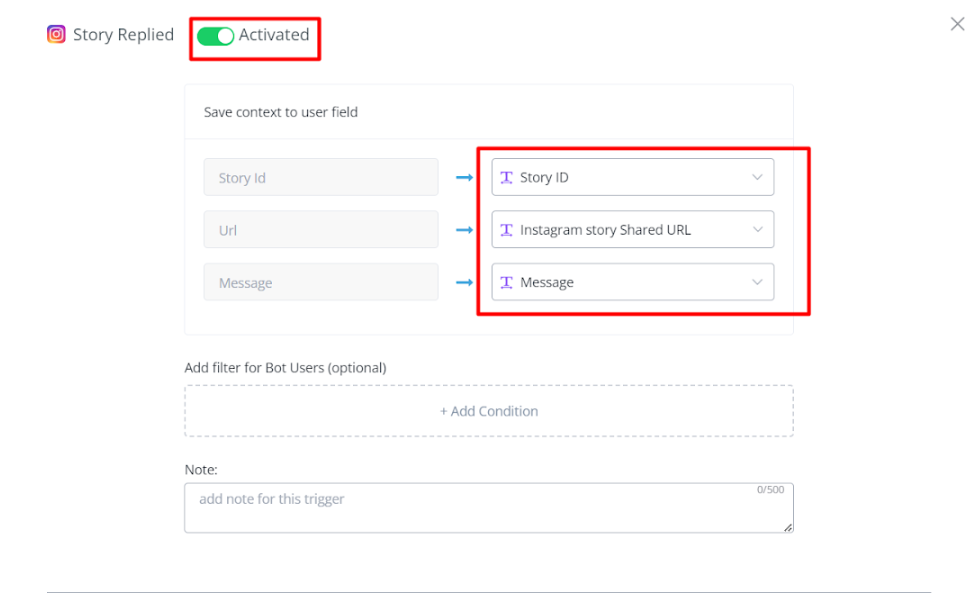The height and width of the screenshot is (598, 976).
Task: Click the note textarea resize handle
Action: coord(788,527)
